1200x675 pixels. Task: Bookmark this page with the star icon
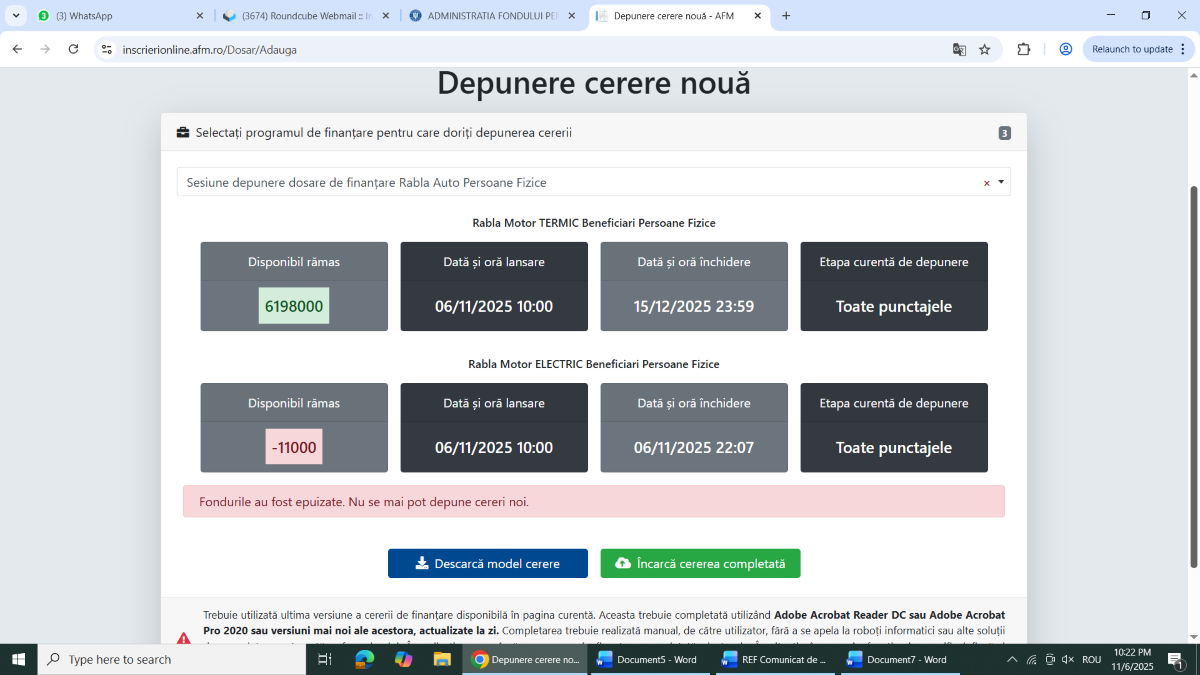point(985,49)
